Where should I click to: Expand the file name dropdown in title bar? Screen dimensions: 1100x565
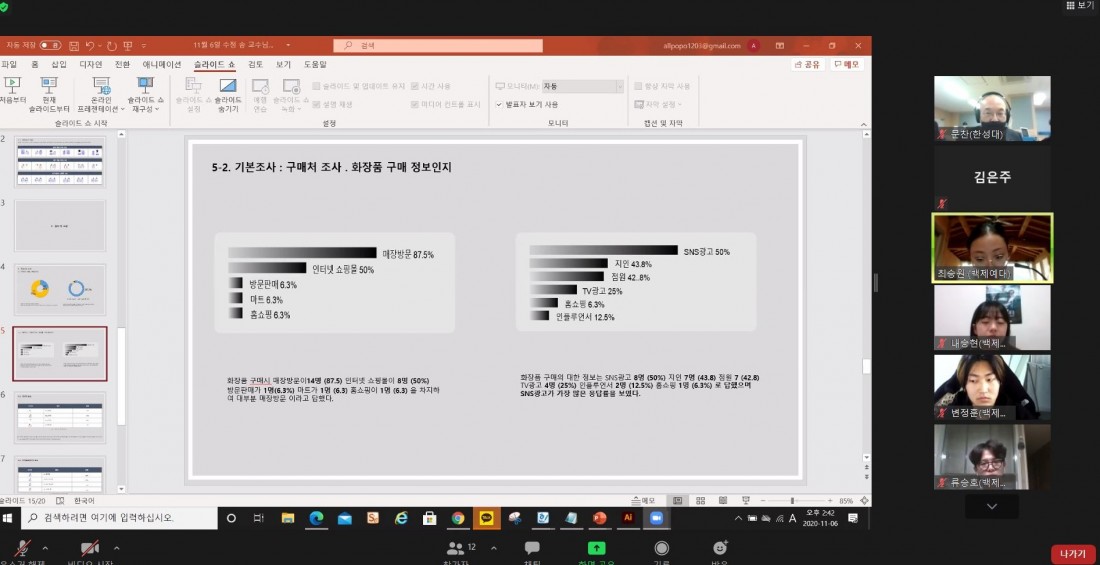click(x=288, y=46)
